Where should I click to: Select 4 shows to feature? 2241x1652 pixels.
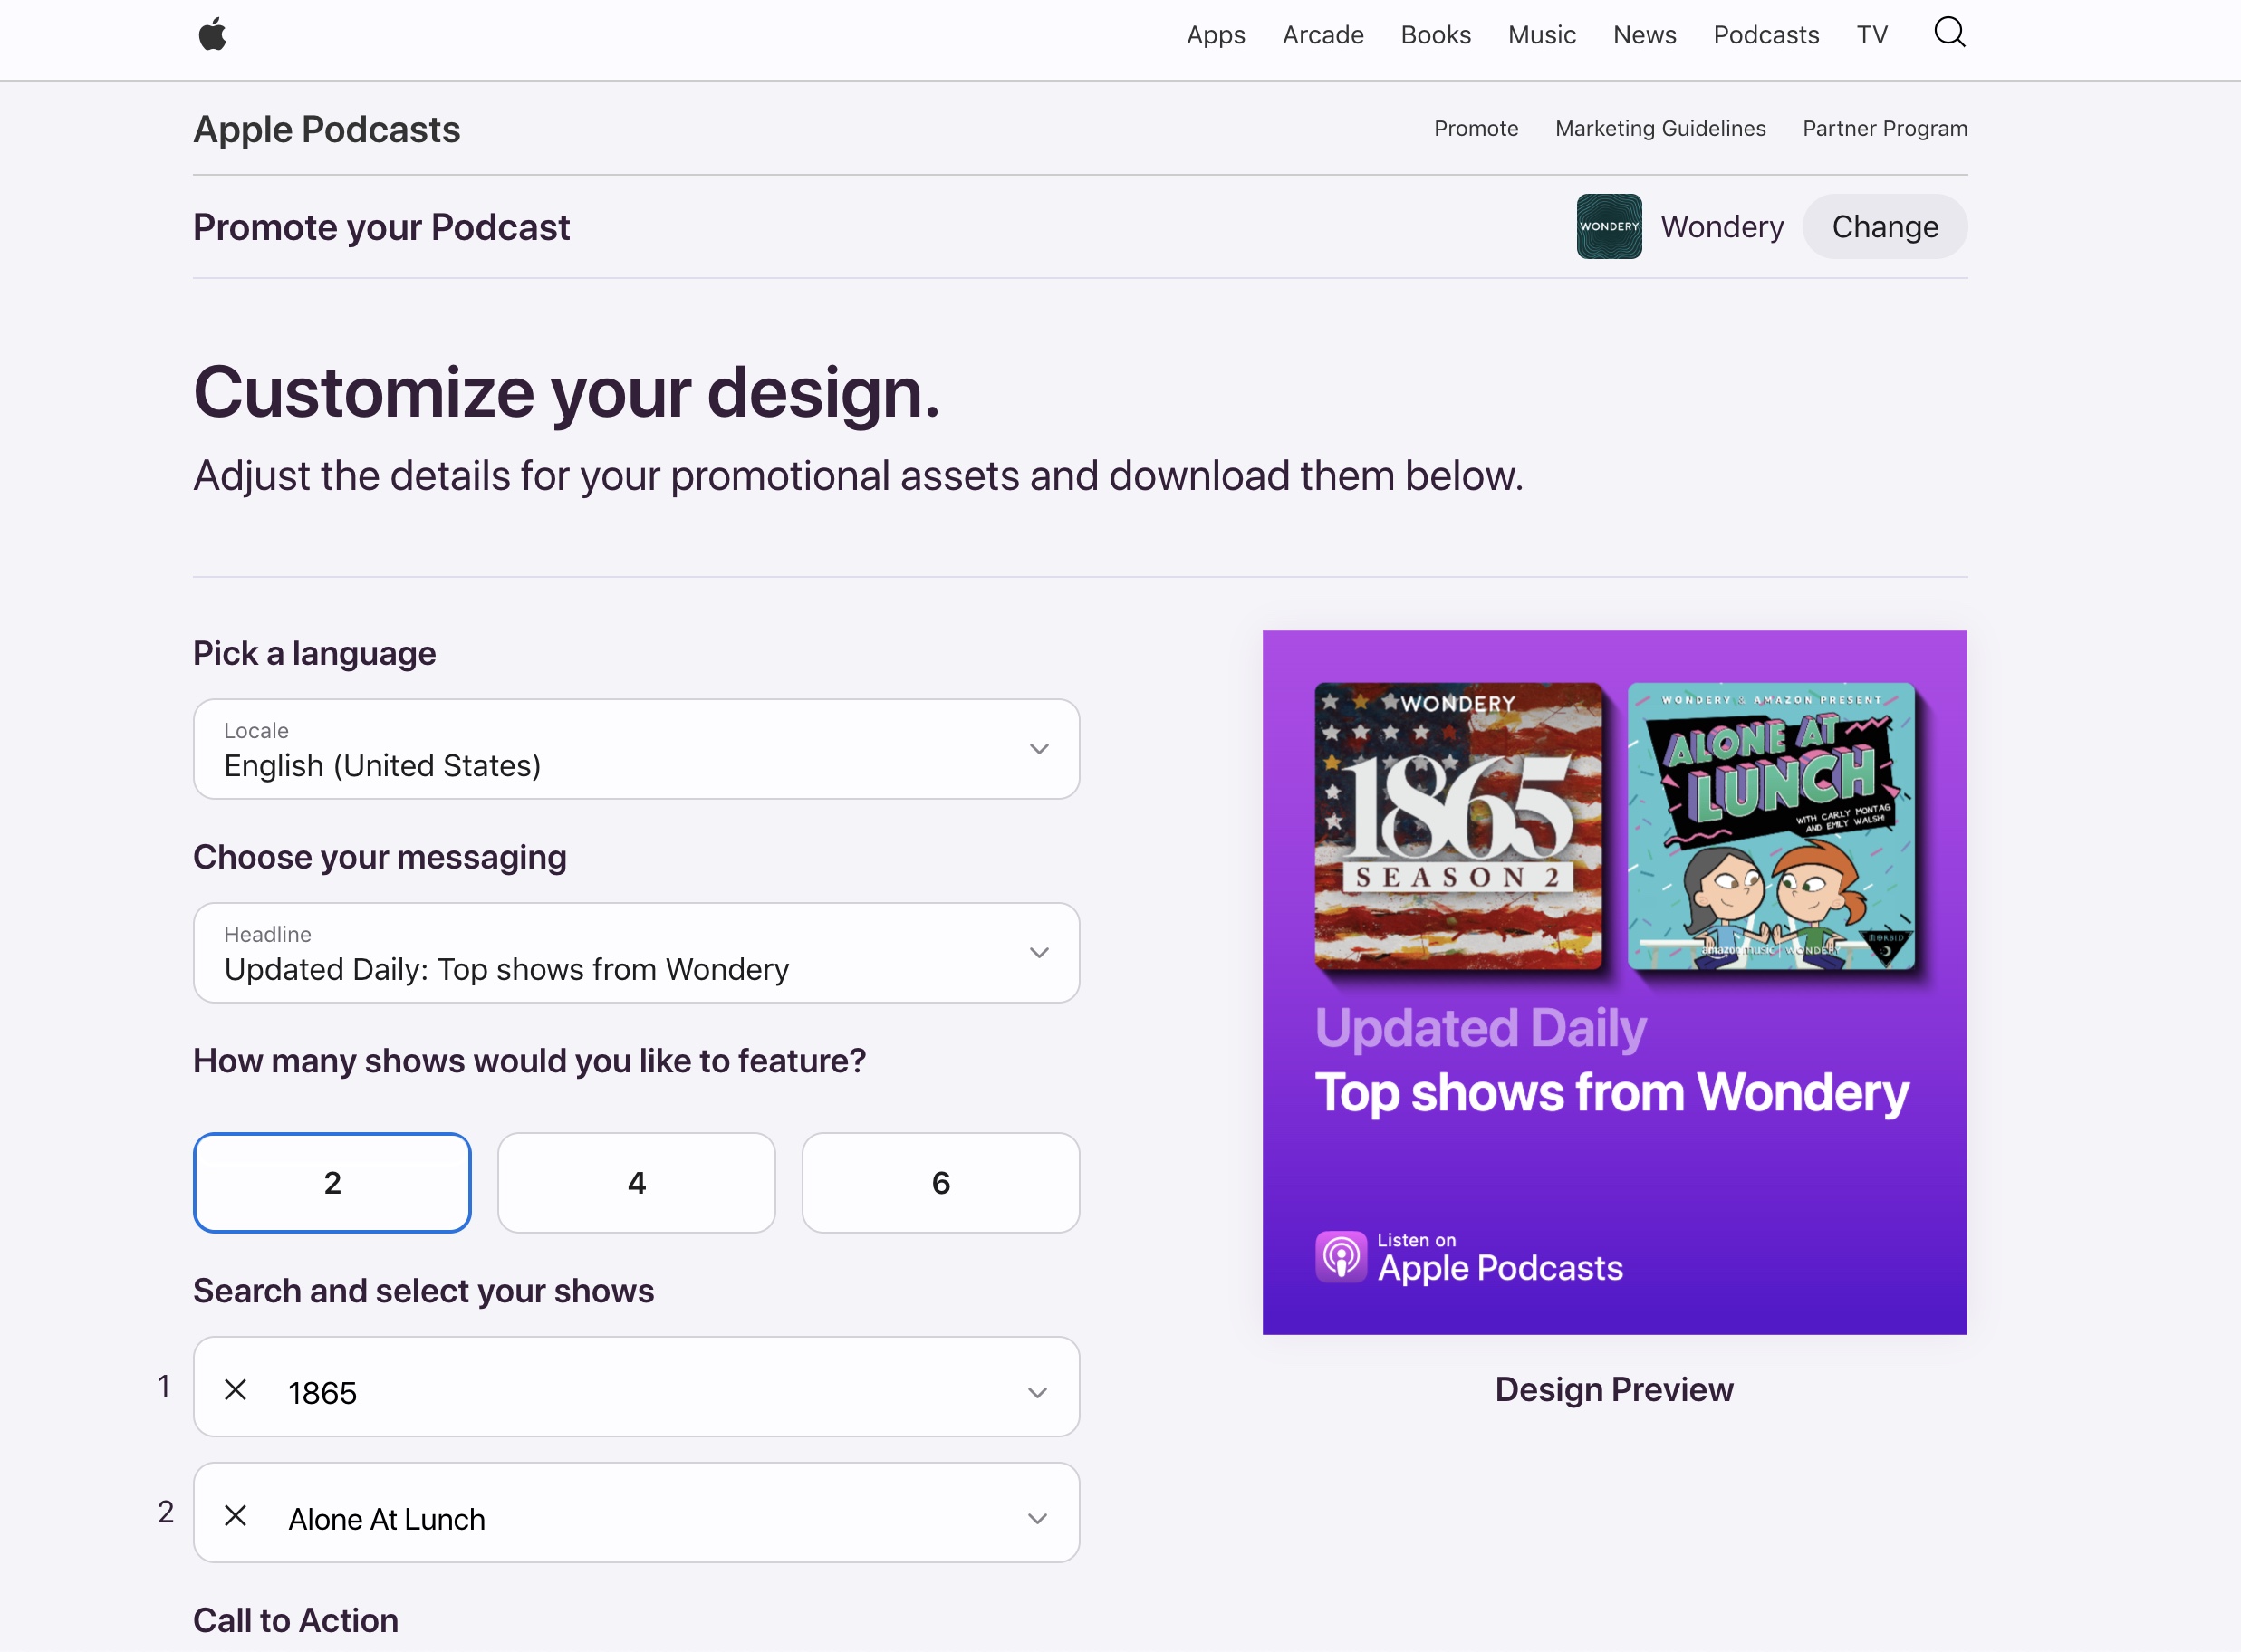click(637, 1183)
